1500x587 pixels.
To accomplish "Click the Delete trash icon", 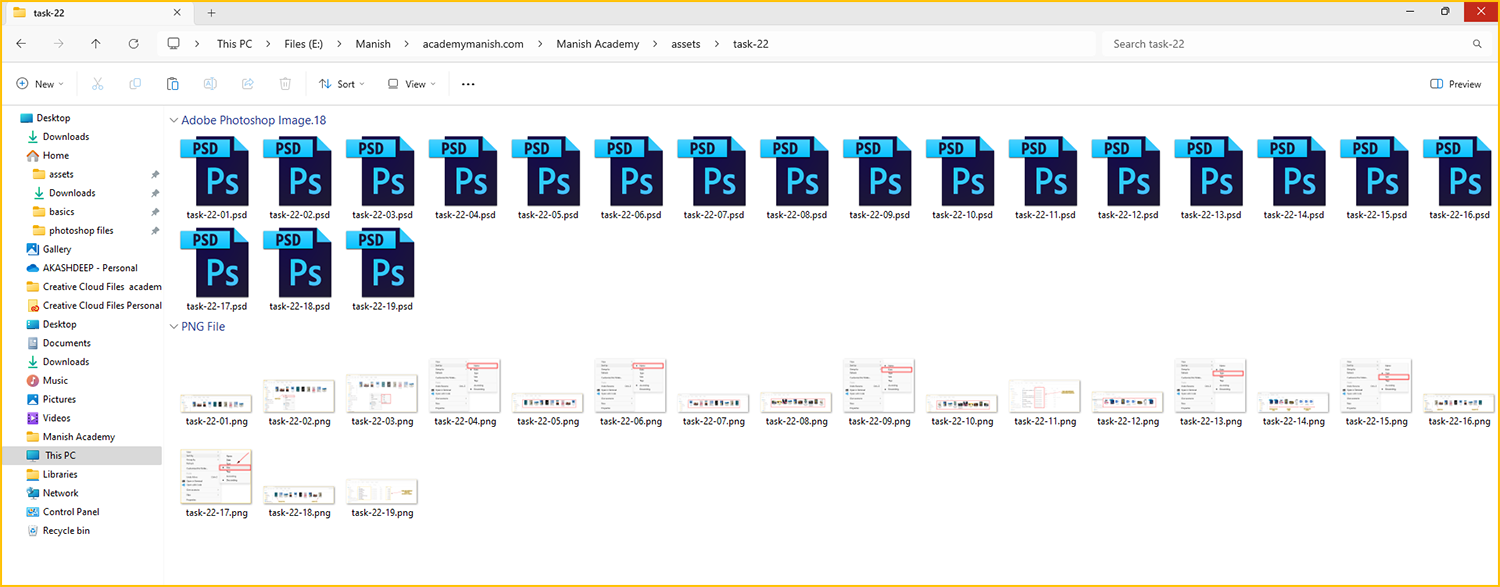I will coord(285,84).
